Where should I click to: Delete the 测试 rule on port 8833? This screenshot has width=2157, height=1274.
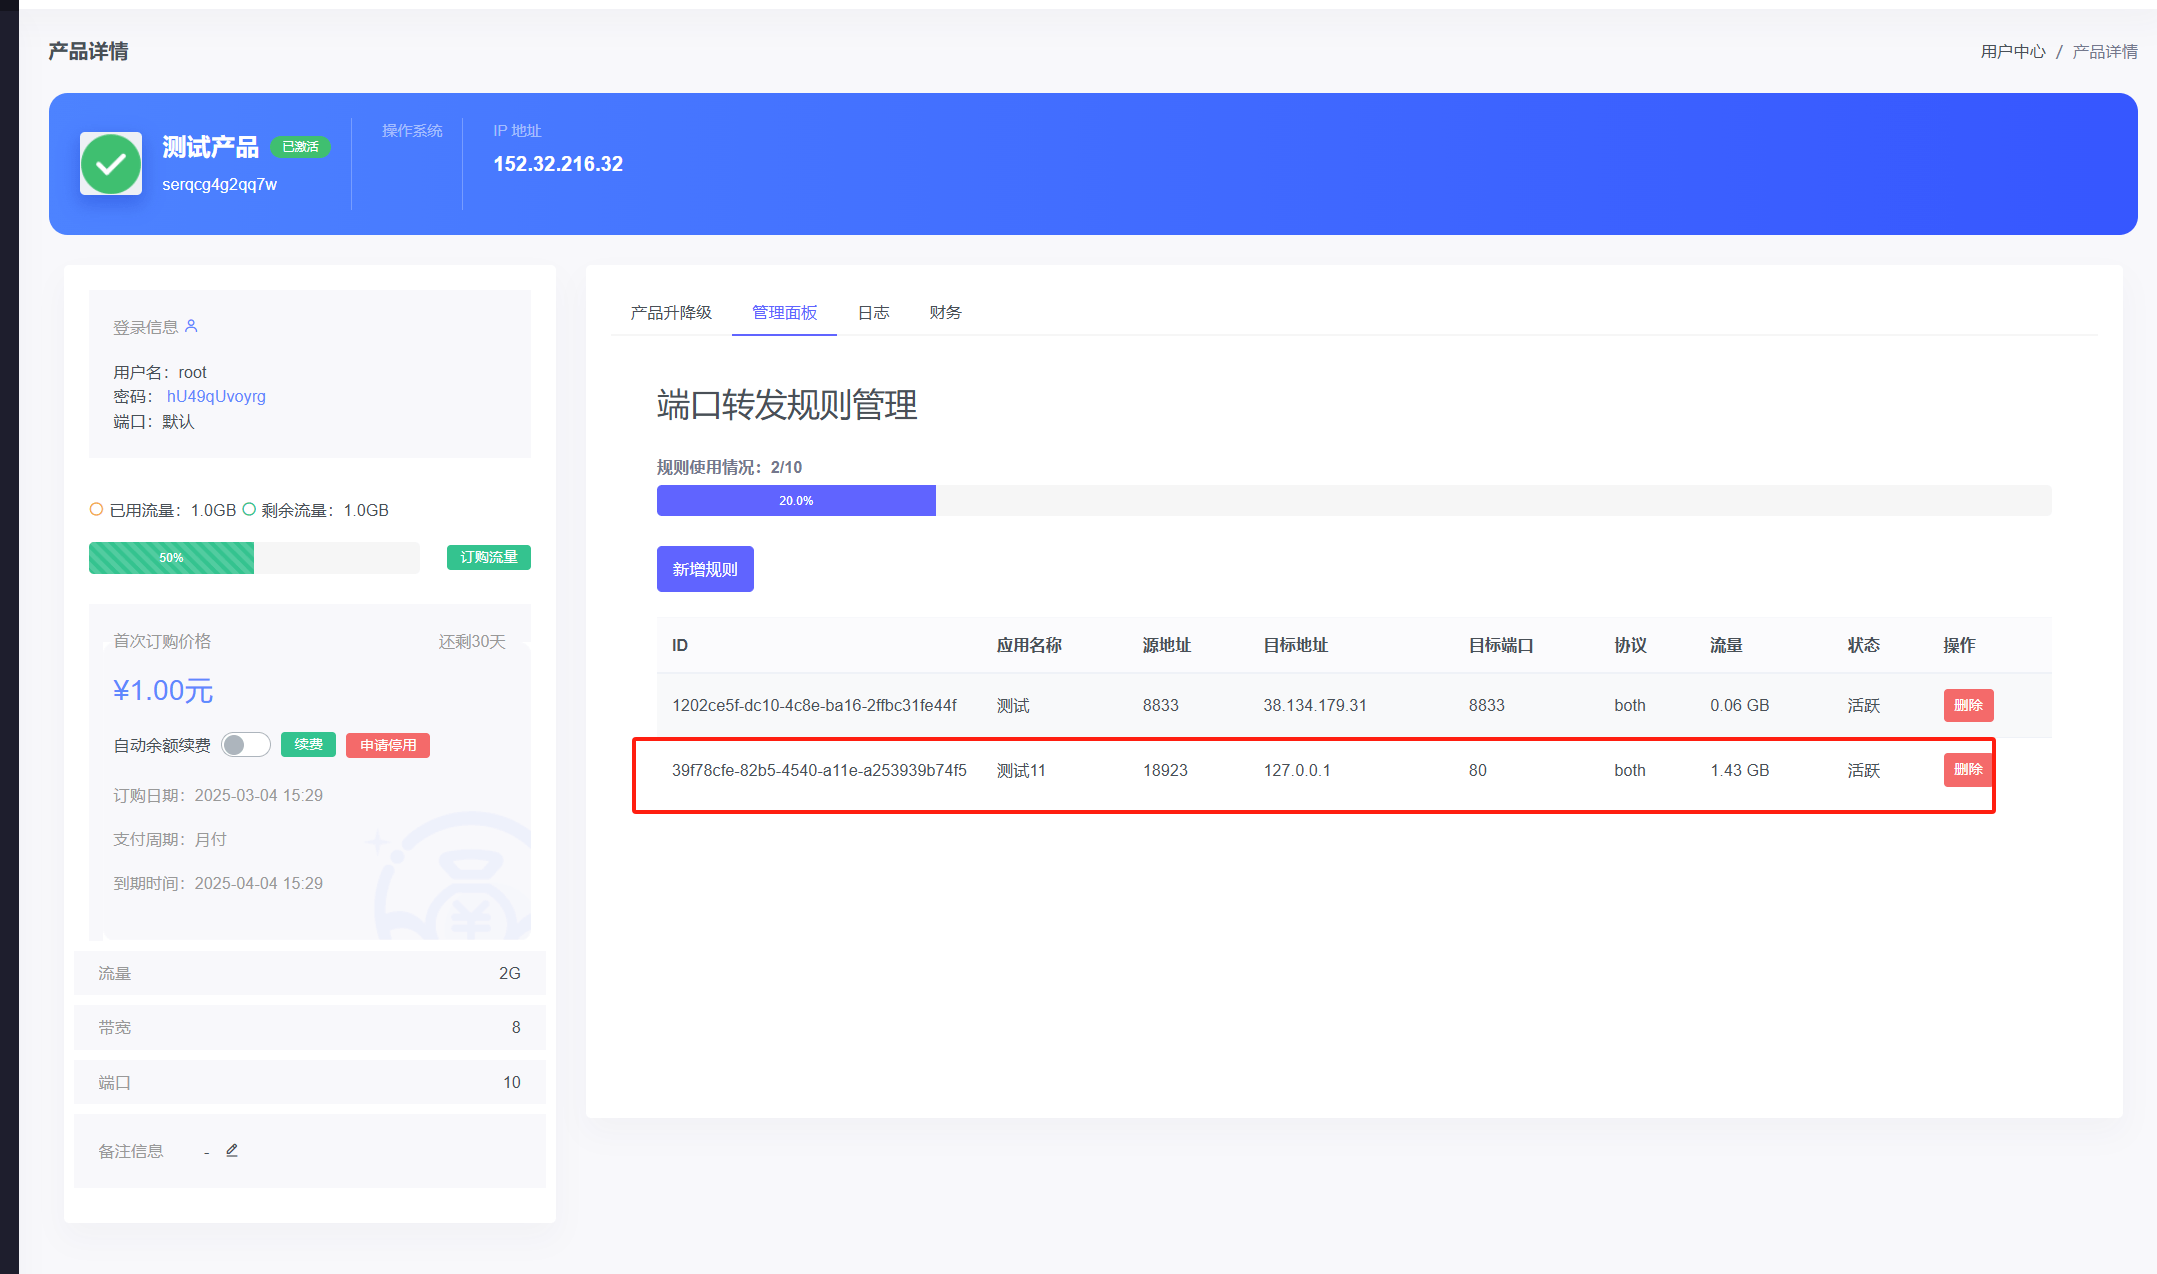click(1968, 705)
